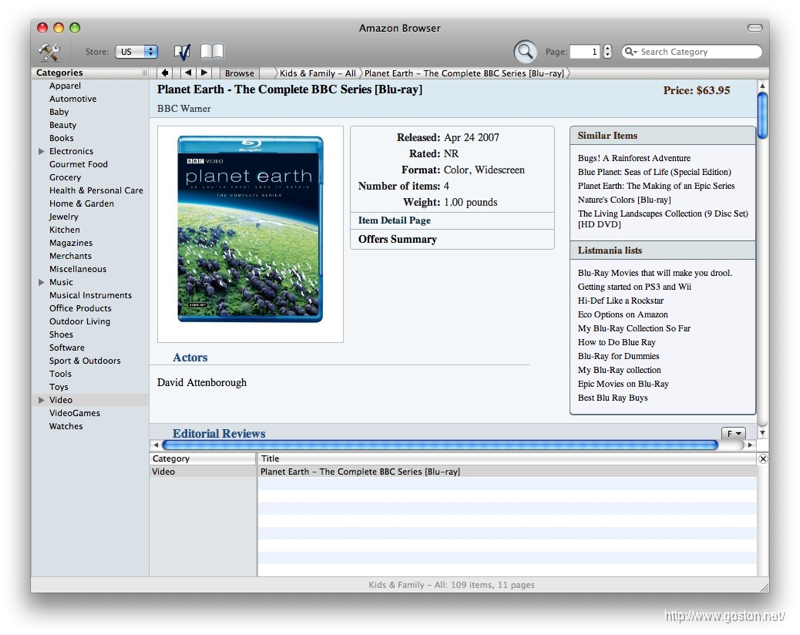Expand the Music category triangle

(41, 283)
